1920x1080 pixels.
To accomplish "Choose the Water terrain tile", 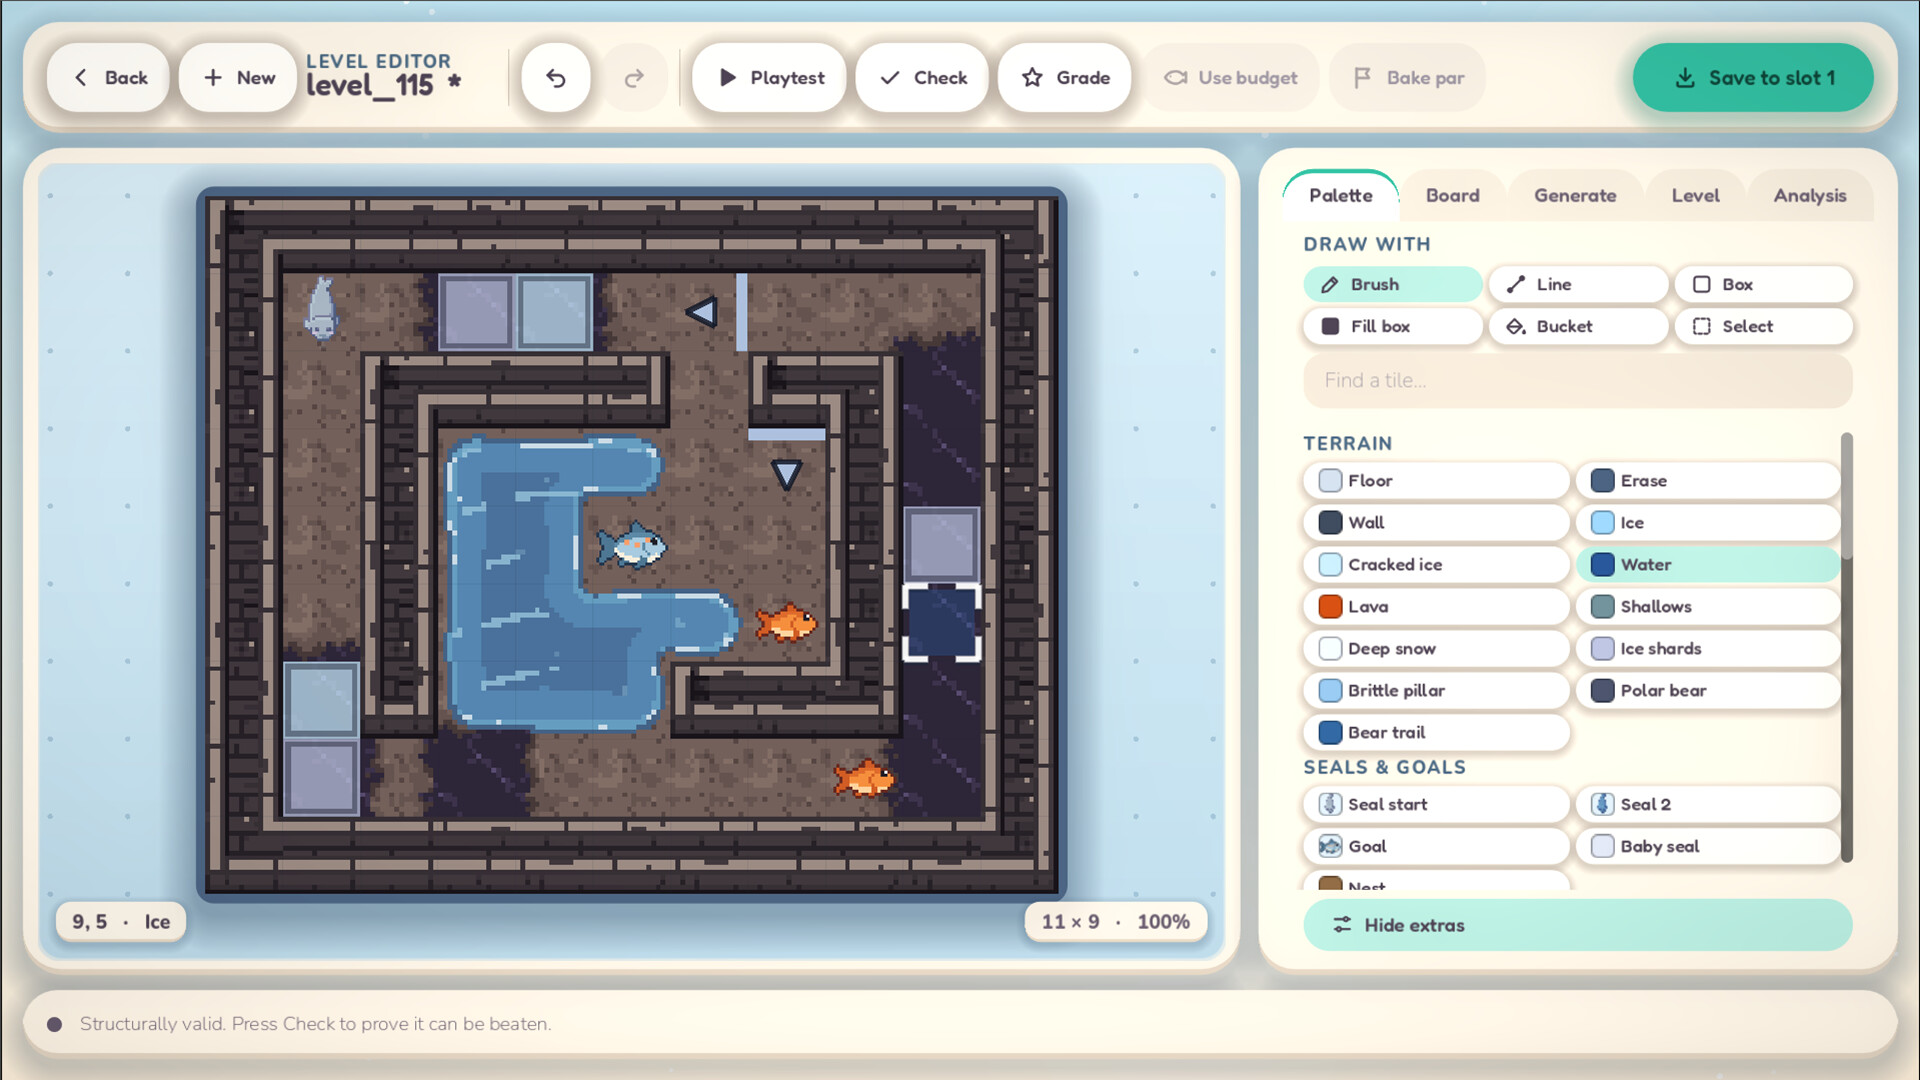I will click(1708, 564).
